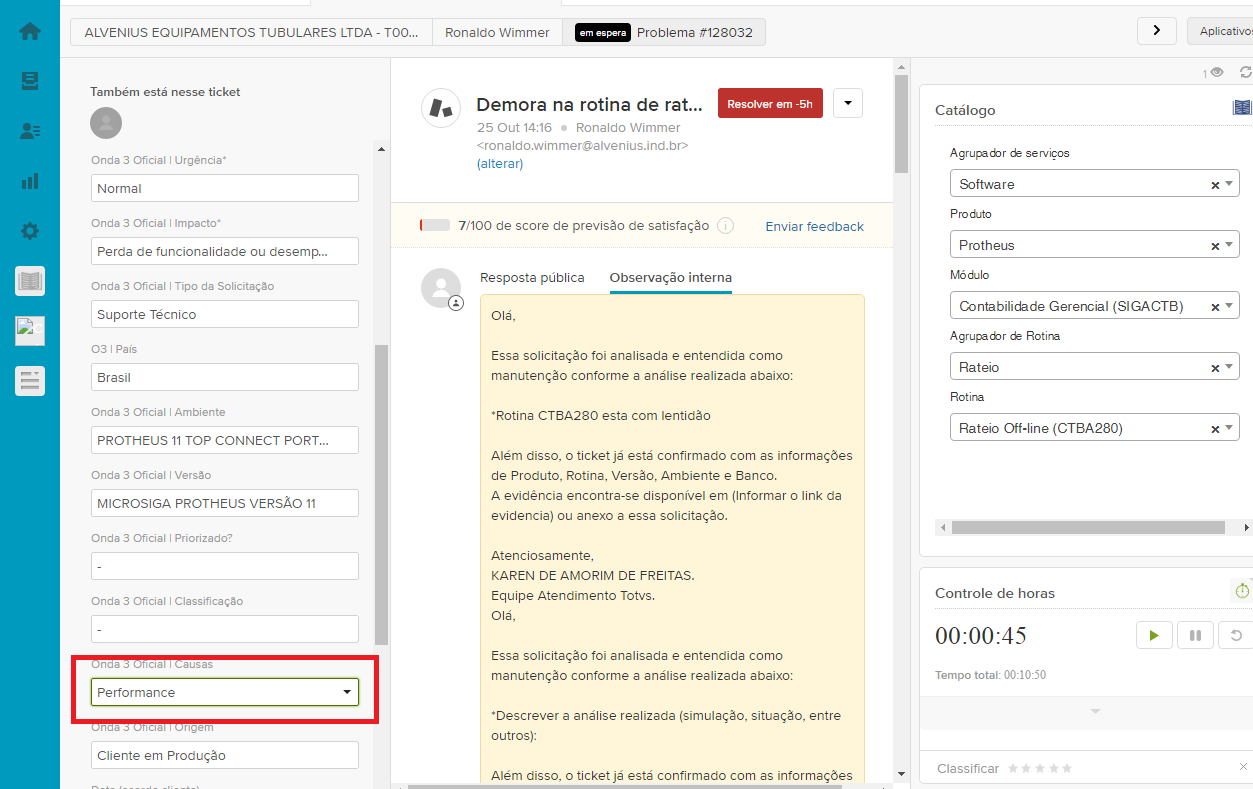Expand the Controle de horas panel chevron
This screenshot has width=1253, height=789.
[x=1095, y=712]
